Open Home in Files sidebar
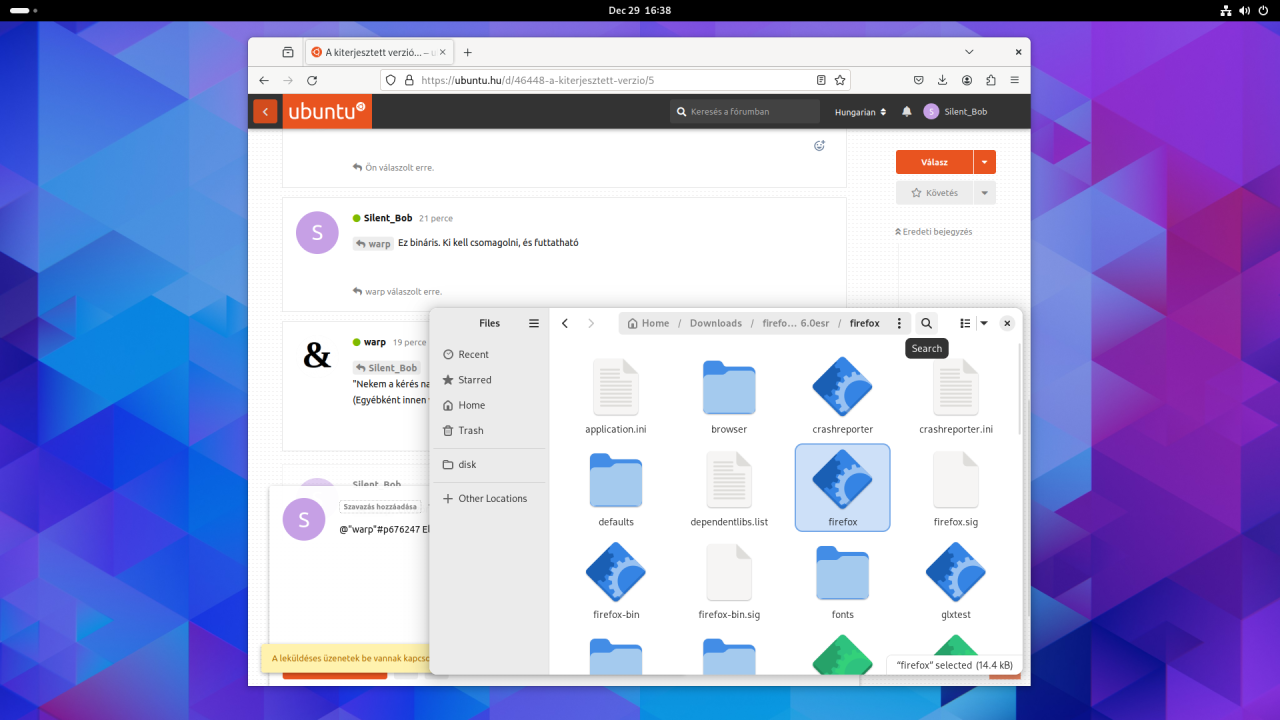This screenshot has width=1280, height=720. pyautogui.click(x=488, y=405)
